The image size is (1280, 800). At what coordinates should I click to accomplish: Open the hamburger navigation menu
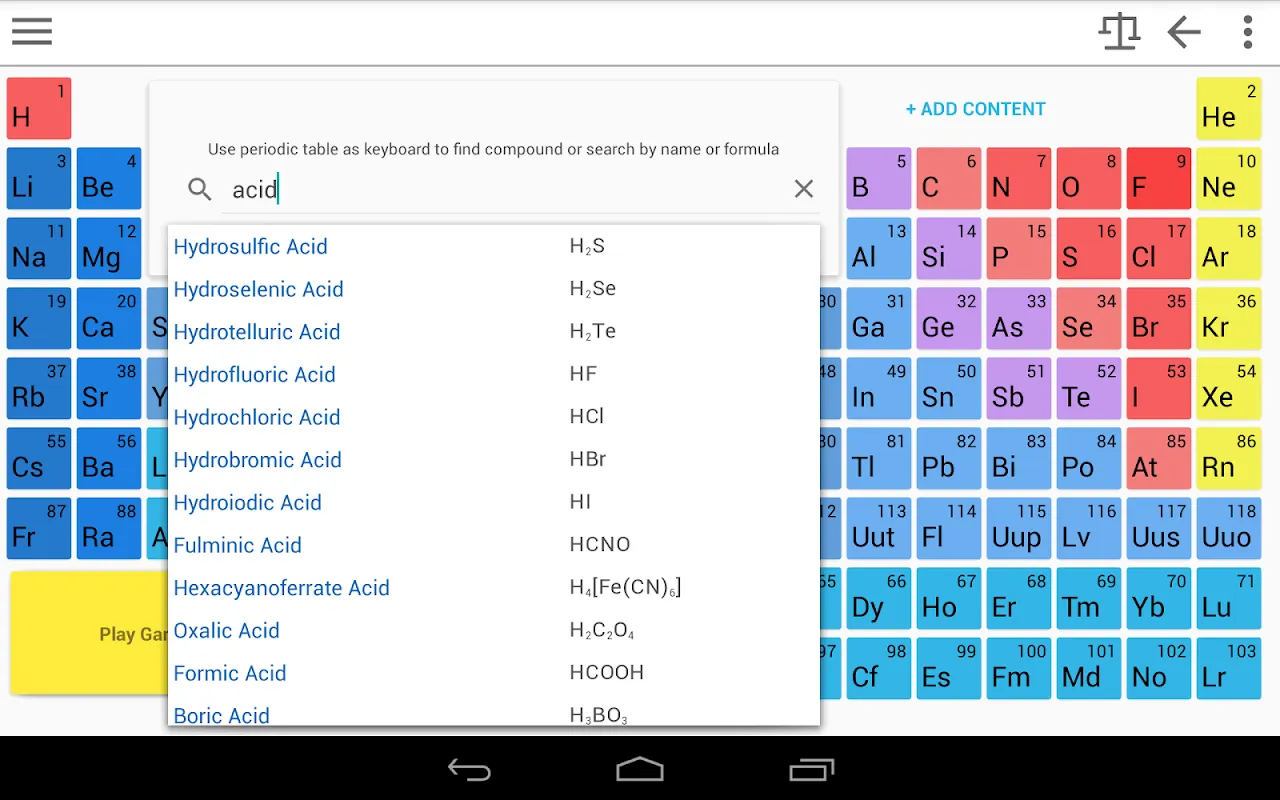[32, 32]
